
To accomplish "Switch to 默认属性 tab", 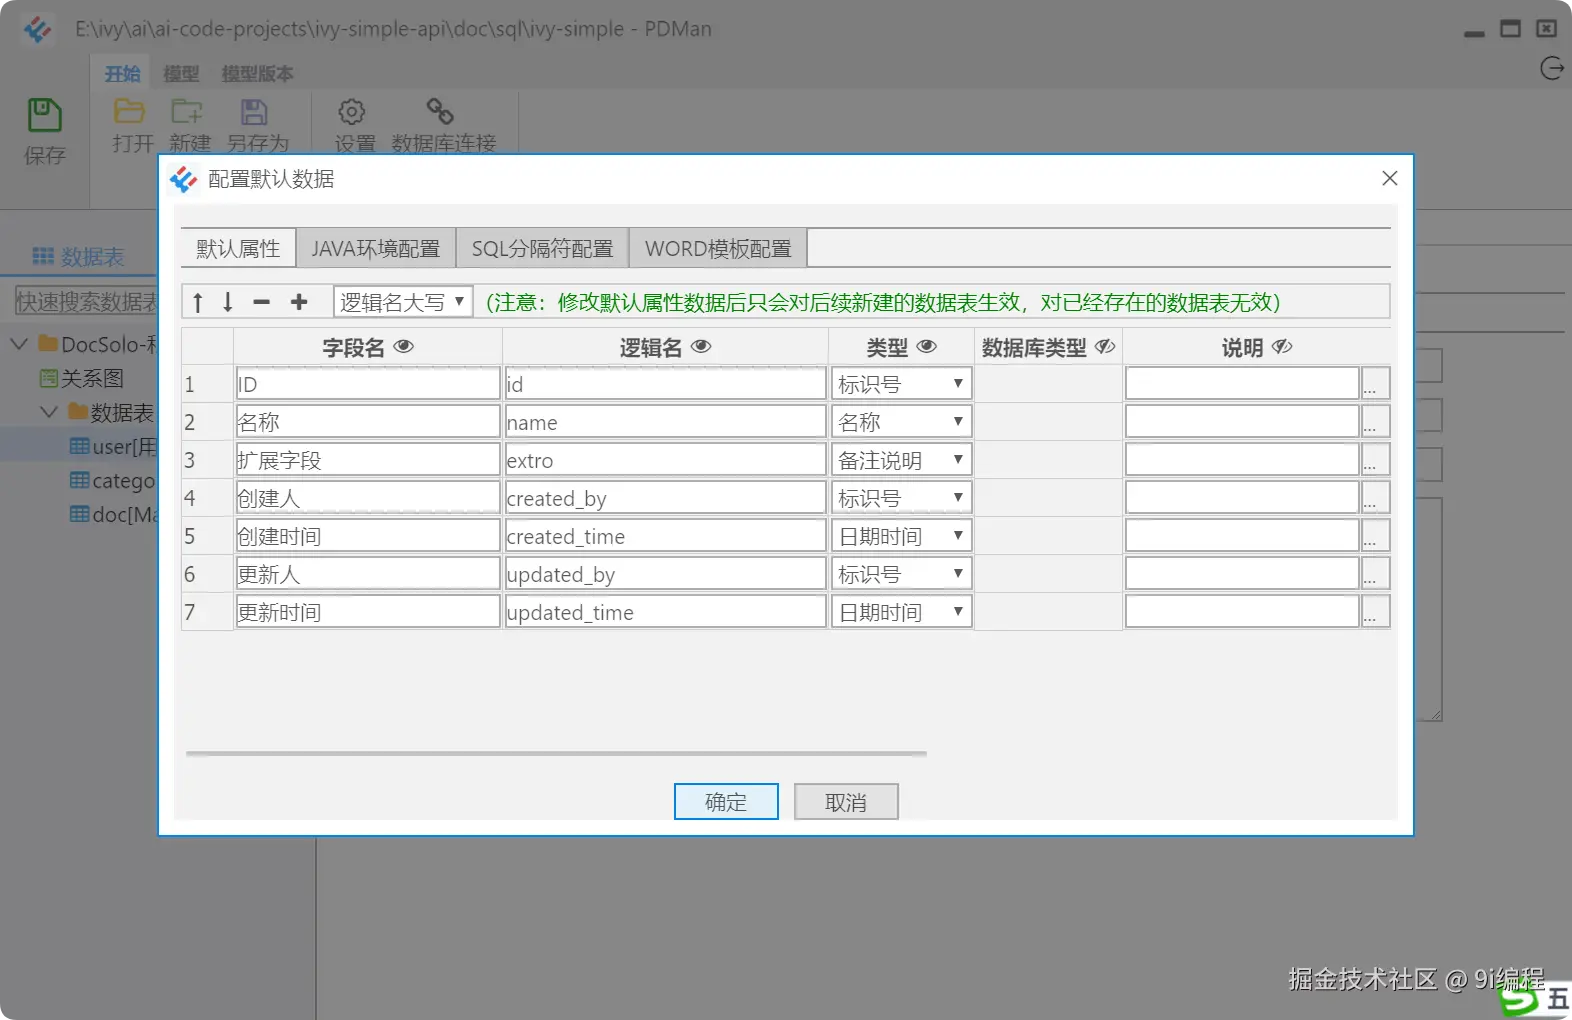I will (x=238, y=248).
